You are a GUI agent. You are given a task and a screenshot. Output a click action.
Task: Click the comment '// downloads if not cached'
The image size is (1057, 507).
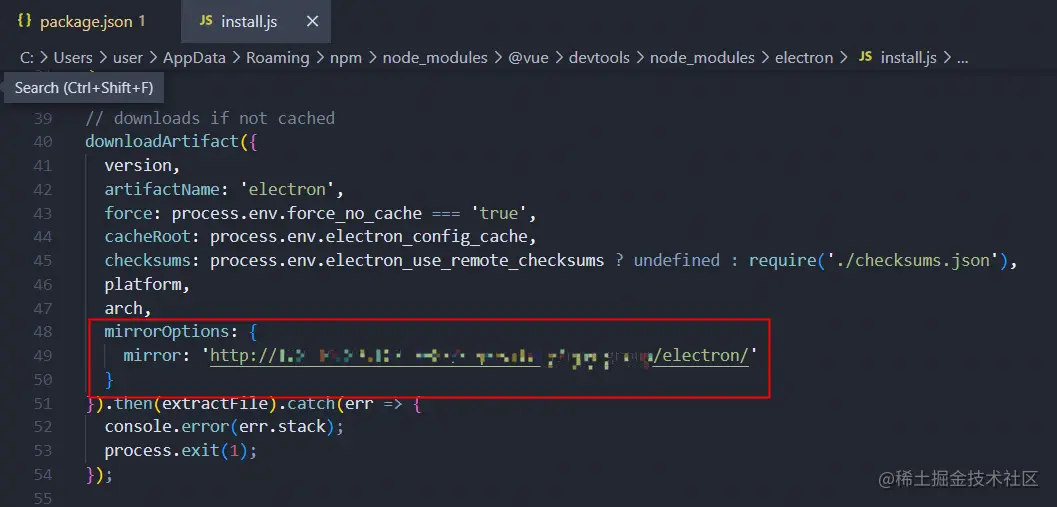click(210, 118)
